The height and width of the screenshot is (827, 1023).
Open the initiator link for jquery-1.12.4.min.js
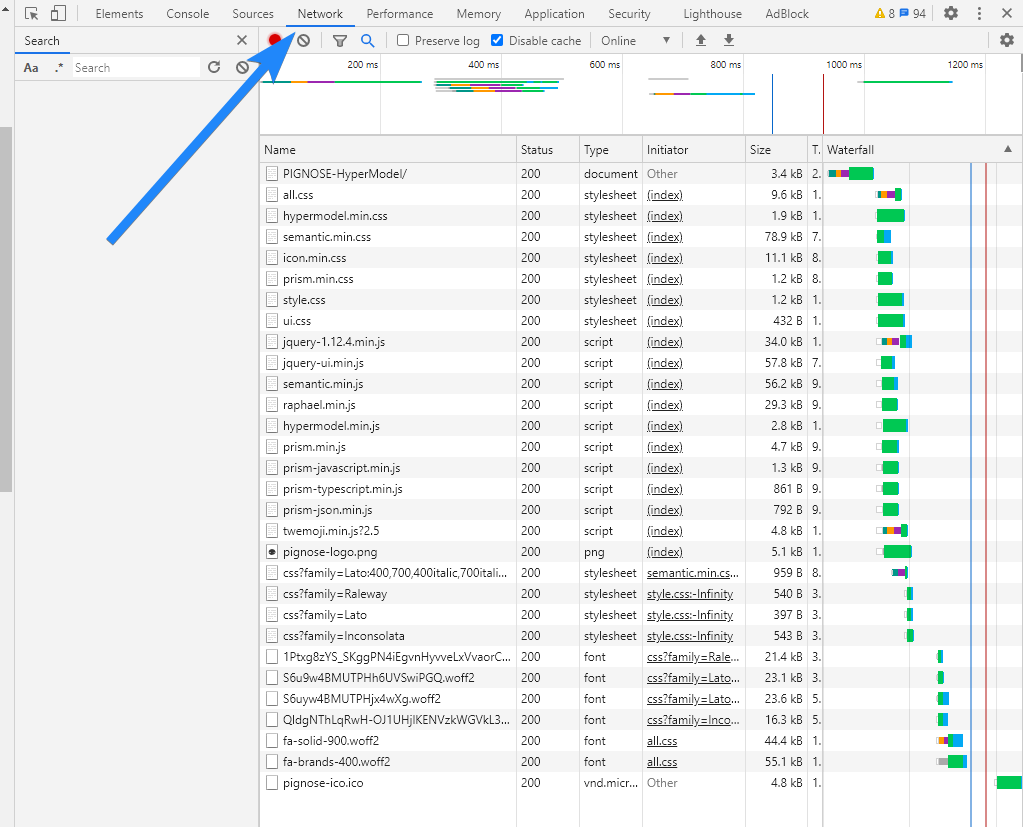[x=665, y=342]
